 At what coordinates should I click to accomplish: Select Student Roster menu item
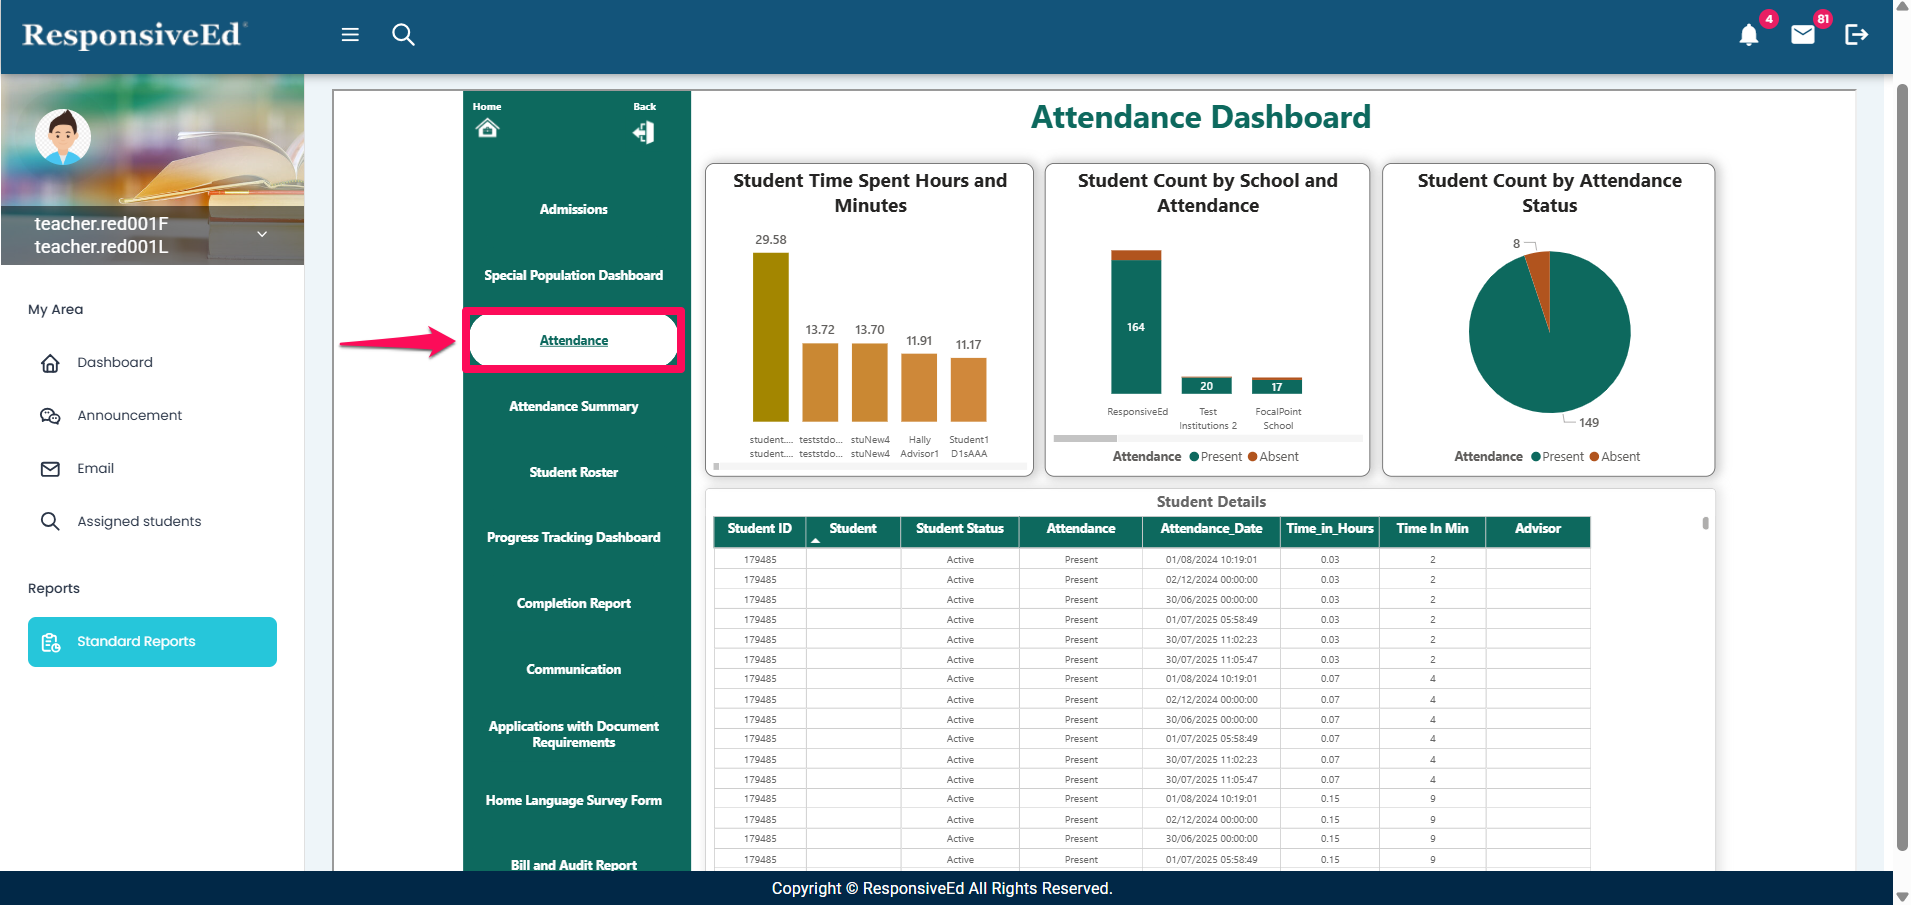click(573, 473)
